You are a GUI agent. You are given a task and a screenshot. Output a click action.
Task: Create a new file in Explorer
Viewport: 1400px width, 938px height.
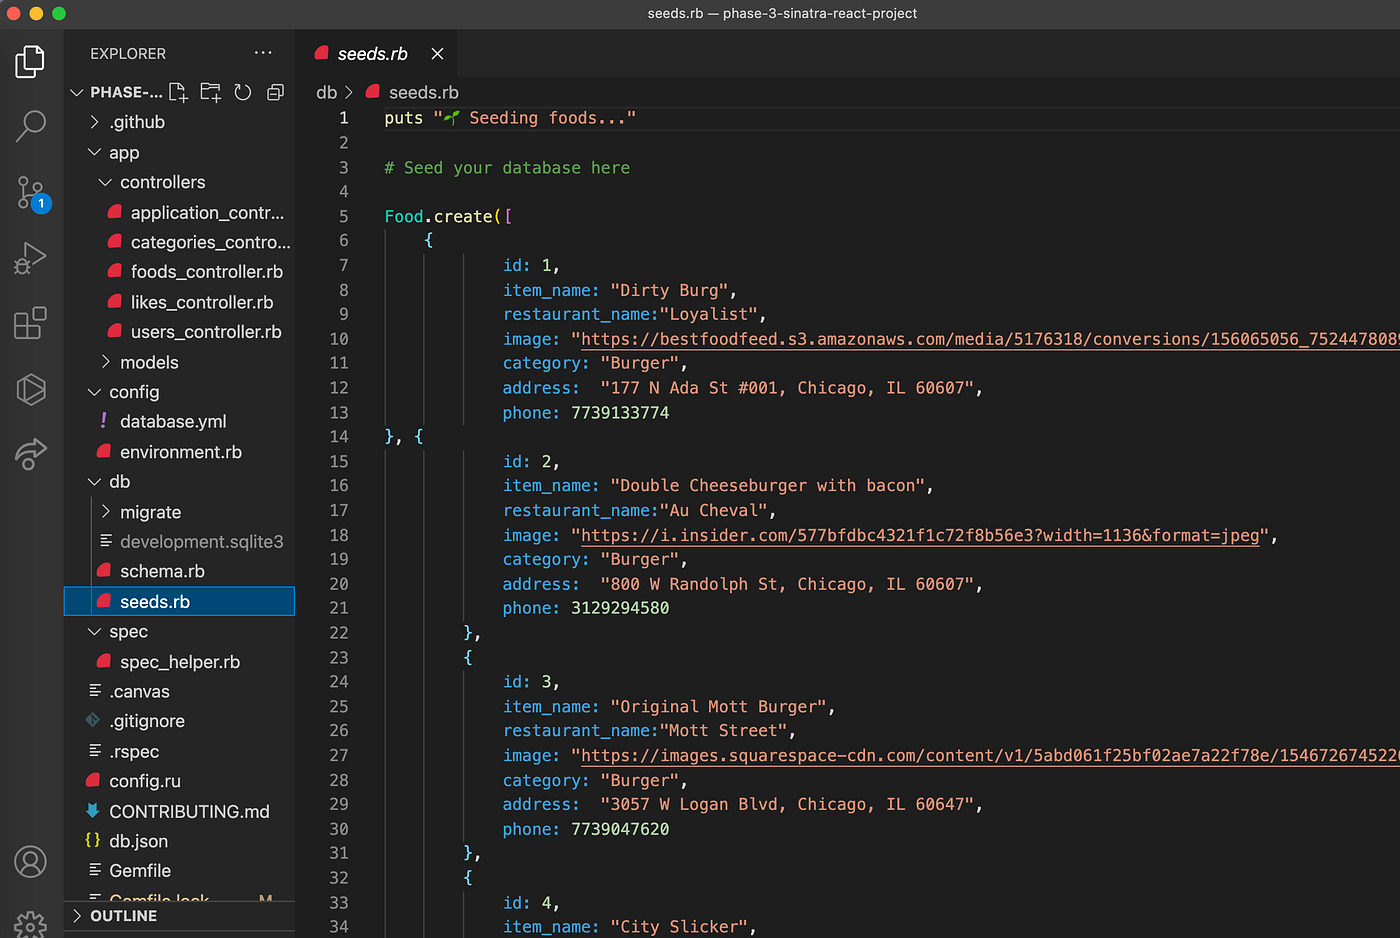179,92
